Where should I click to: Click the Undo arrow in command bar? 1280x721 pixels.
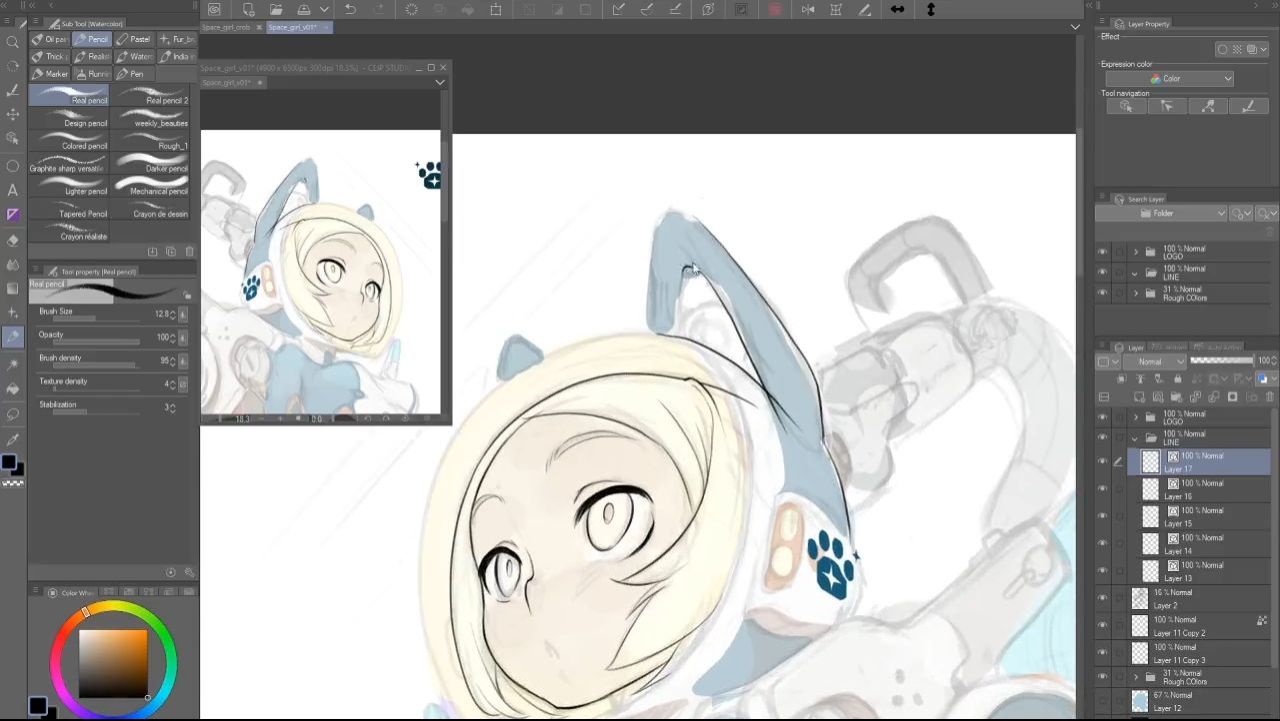point(350,10)
